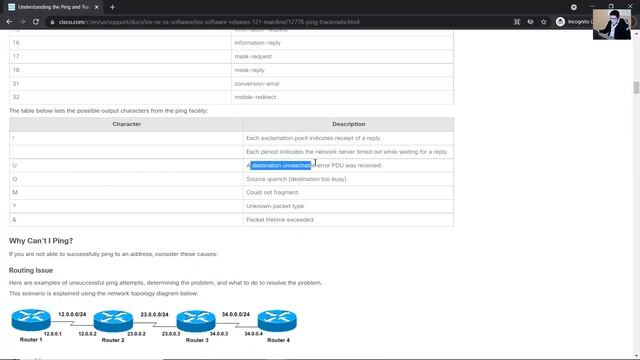Click the 'This scenario is explained' sentence
Screen dimensions: 640x360
pyautogui.click(x=103, y=293)
